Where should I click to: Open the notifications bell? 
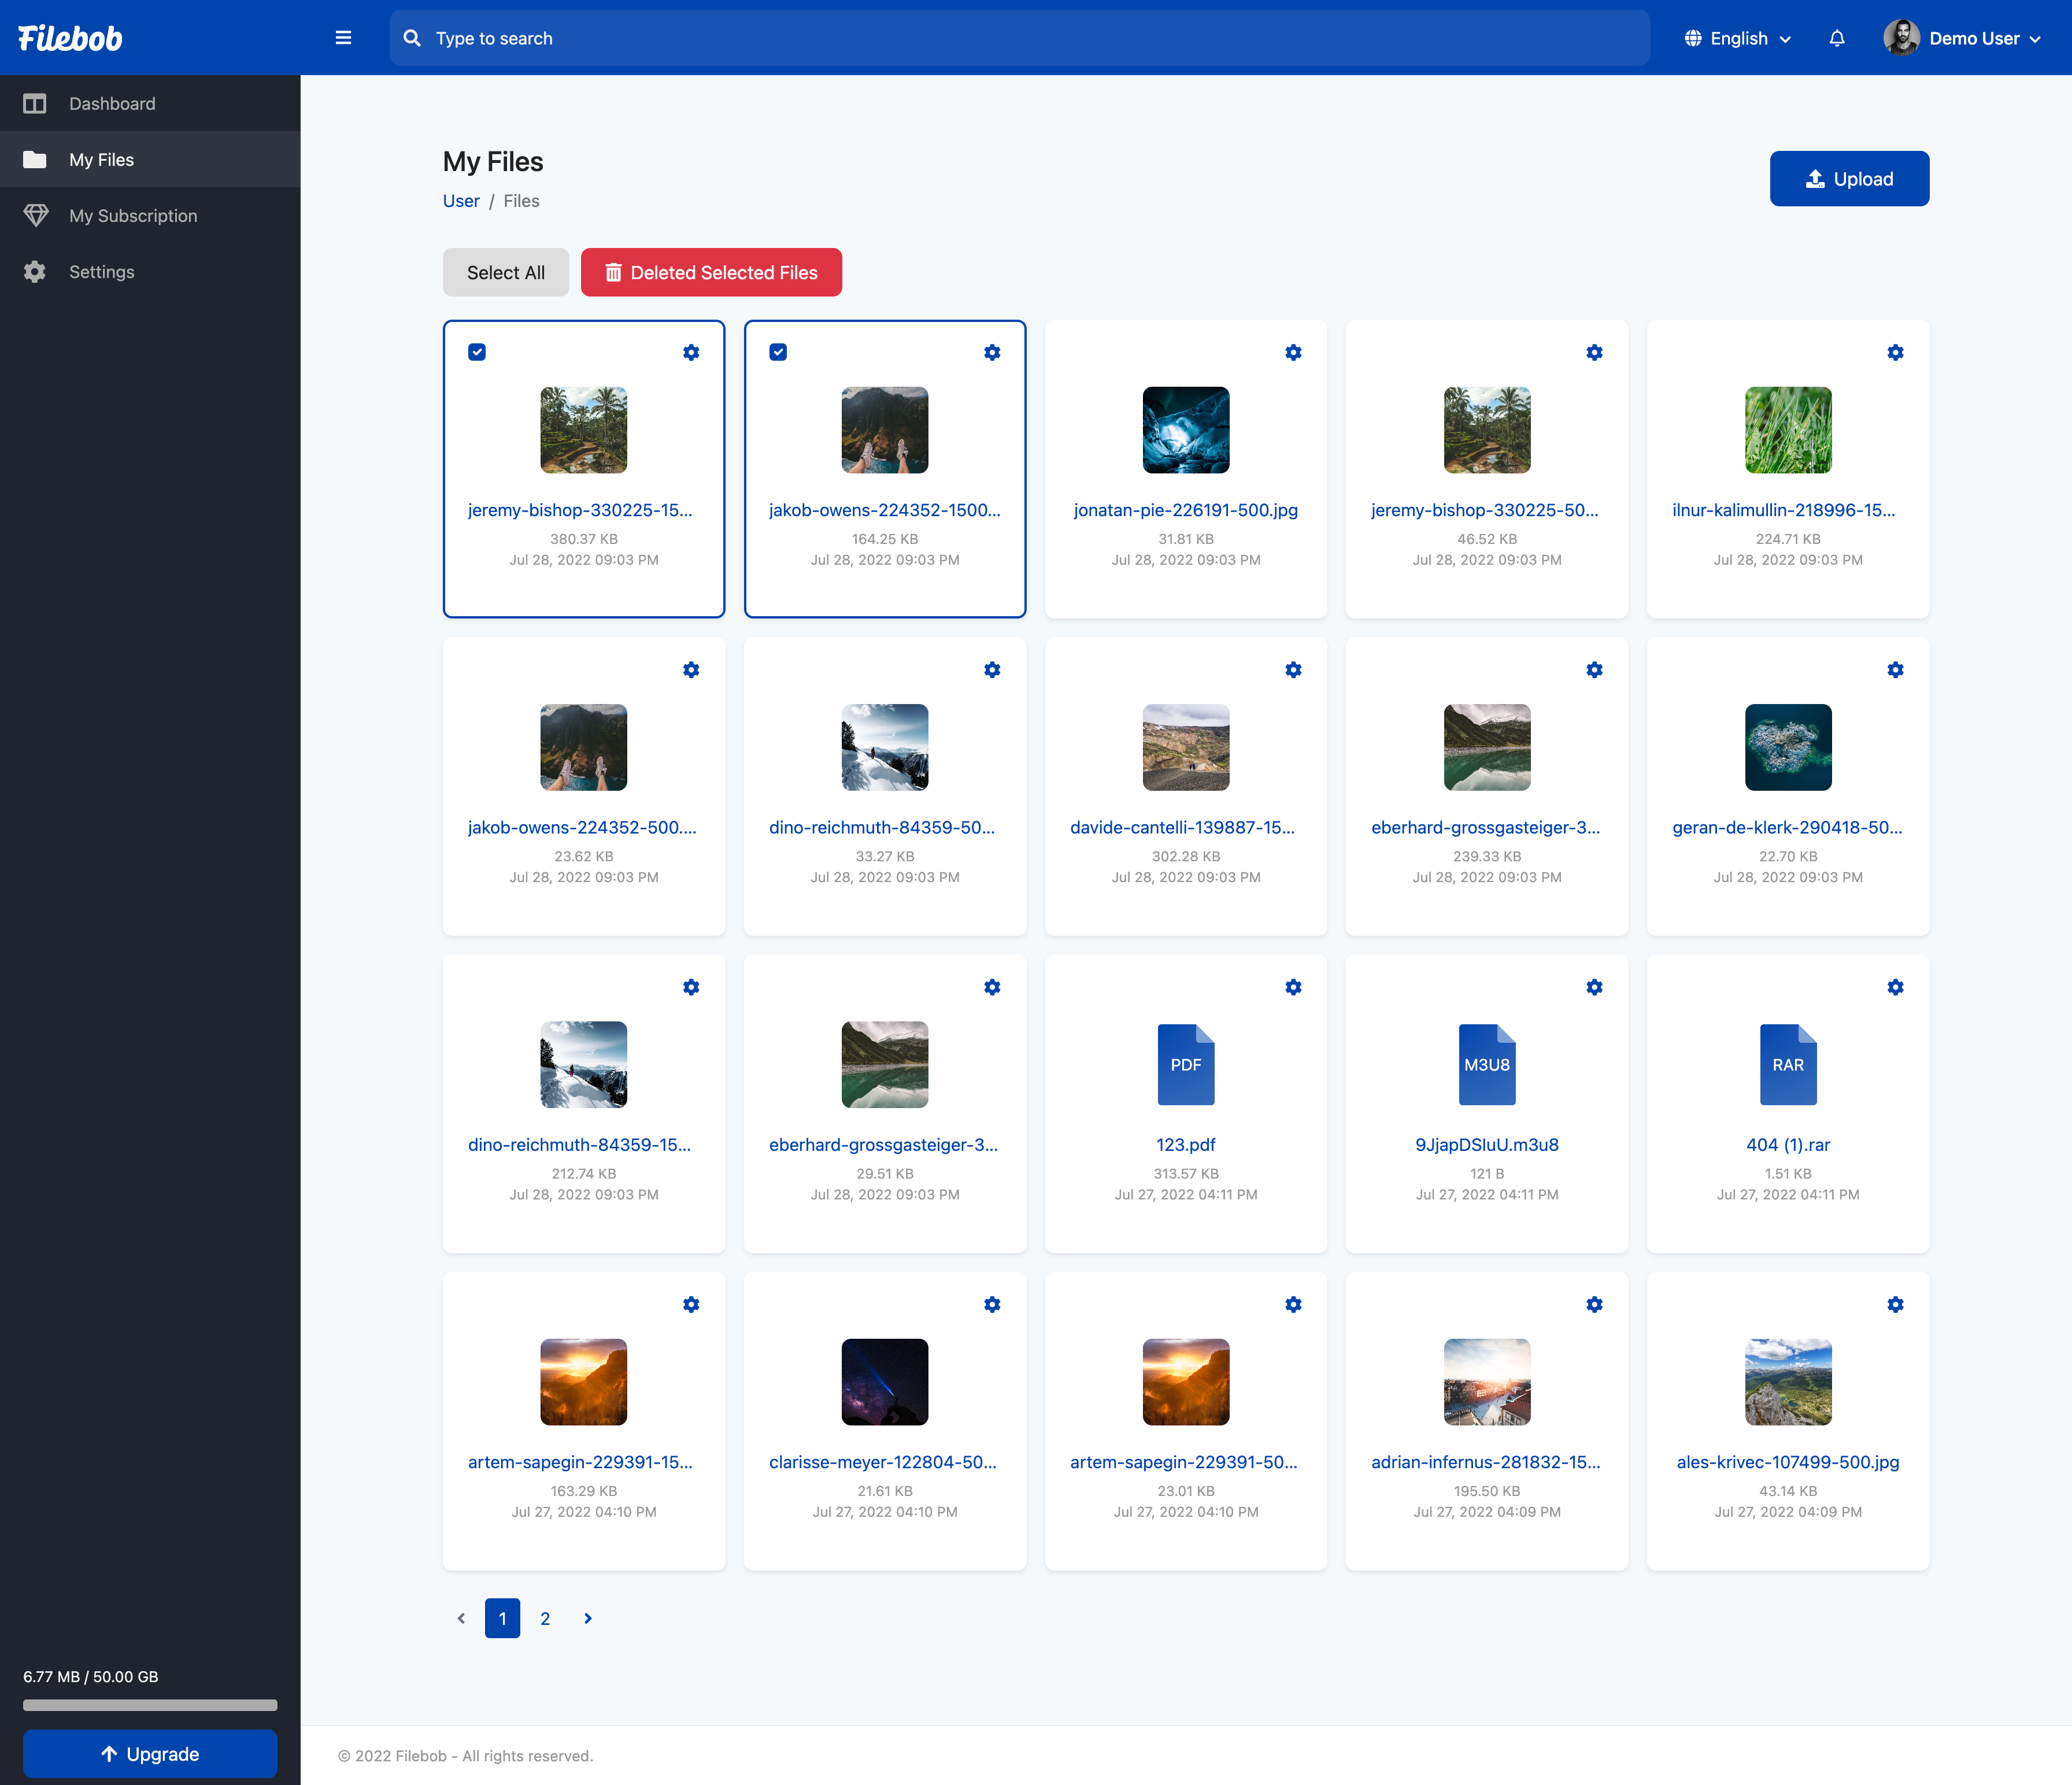tap(1837, 38)
